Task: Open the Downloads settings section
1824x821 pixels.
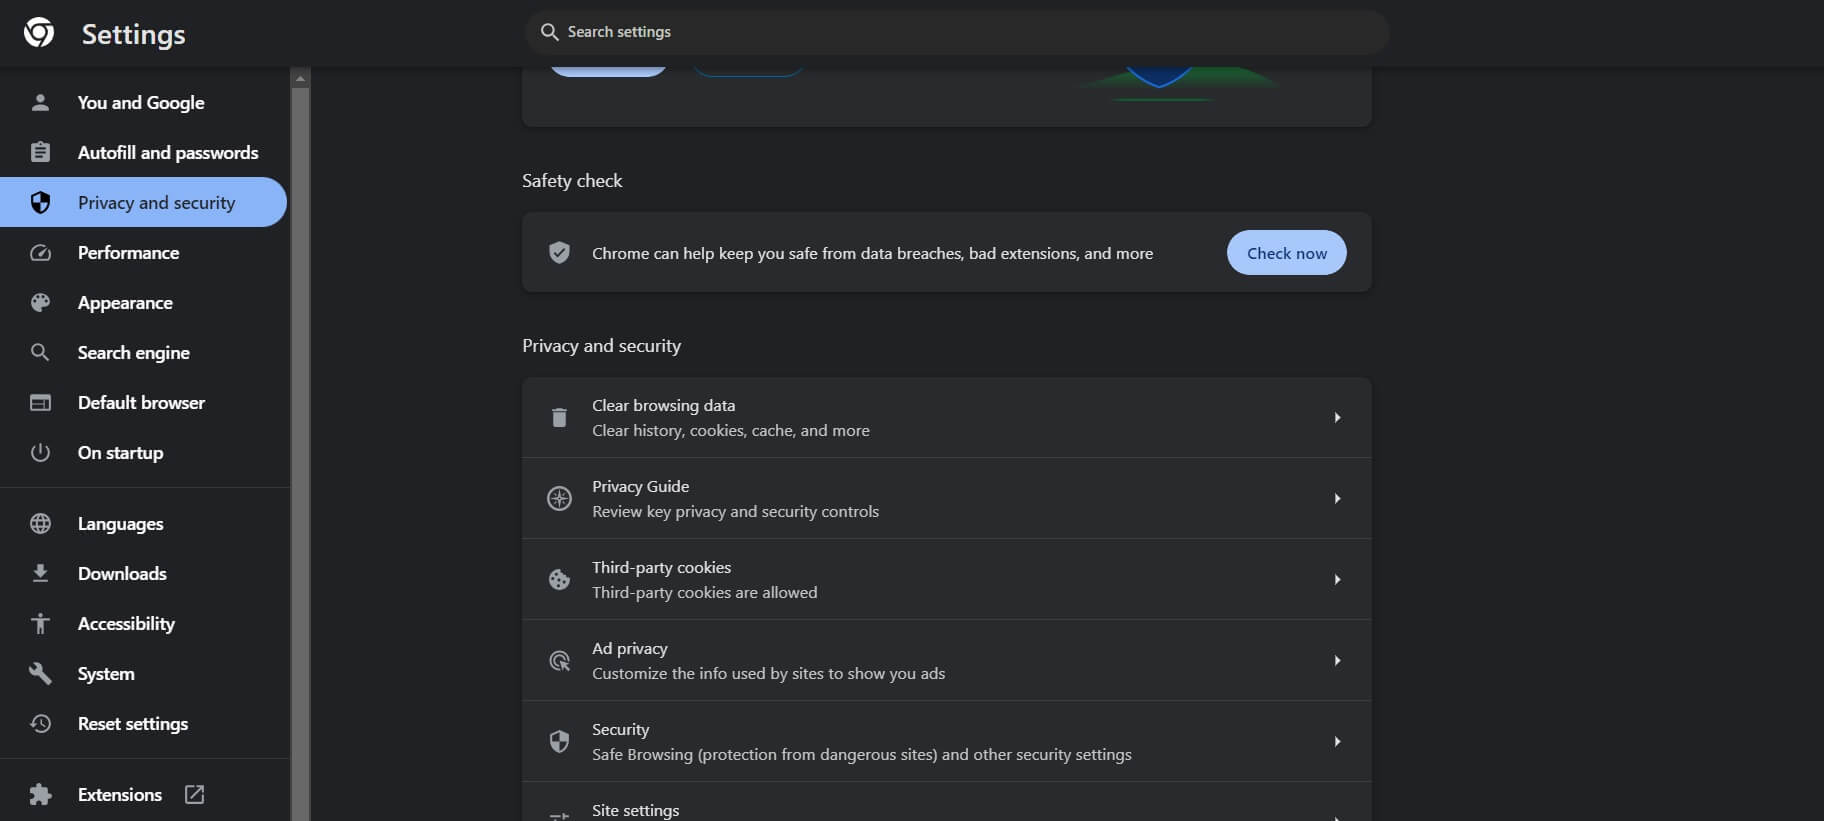Action: [122, 574]
